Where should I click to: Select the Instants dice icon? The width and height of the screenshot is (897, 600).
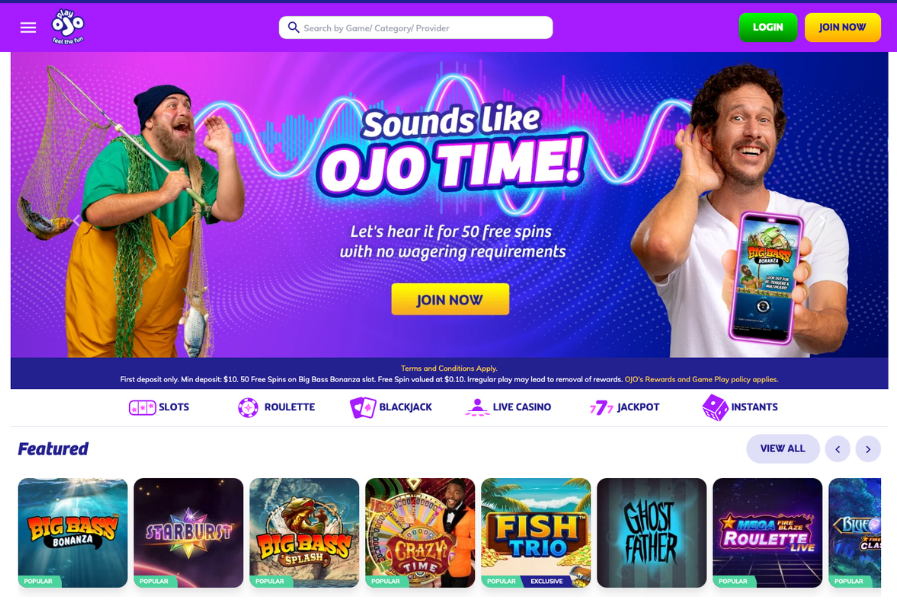point(715,407)
